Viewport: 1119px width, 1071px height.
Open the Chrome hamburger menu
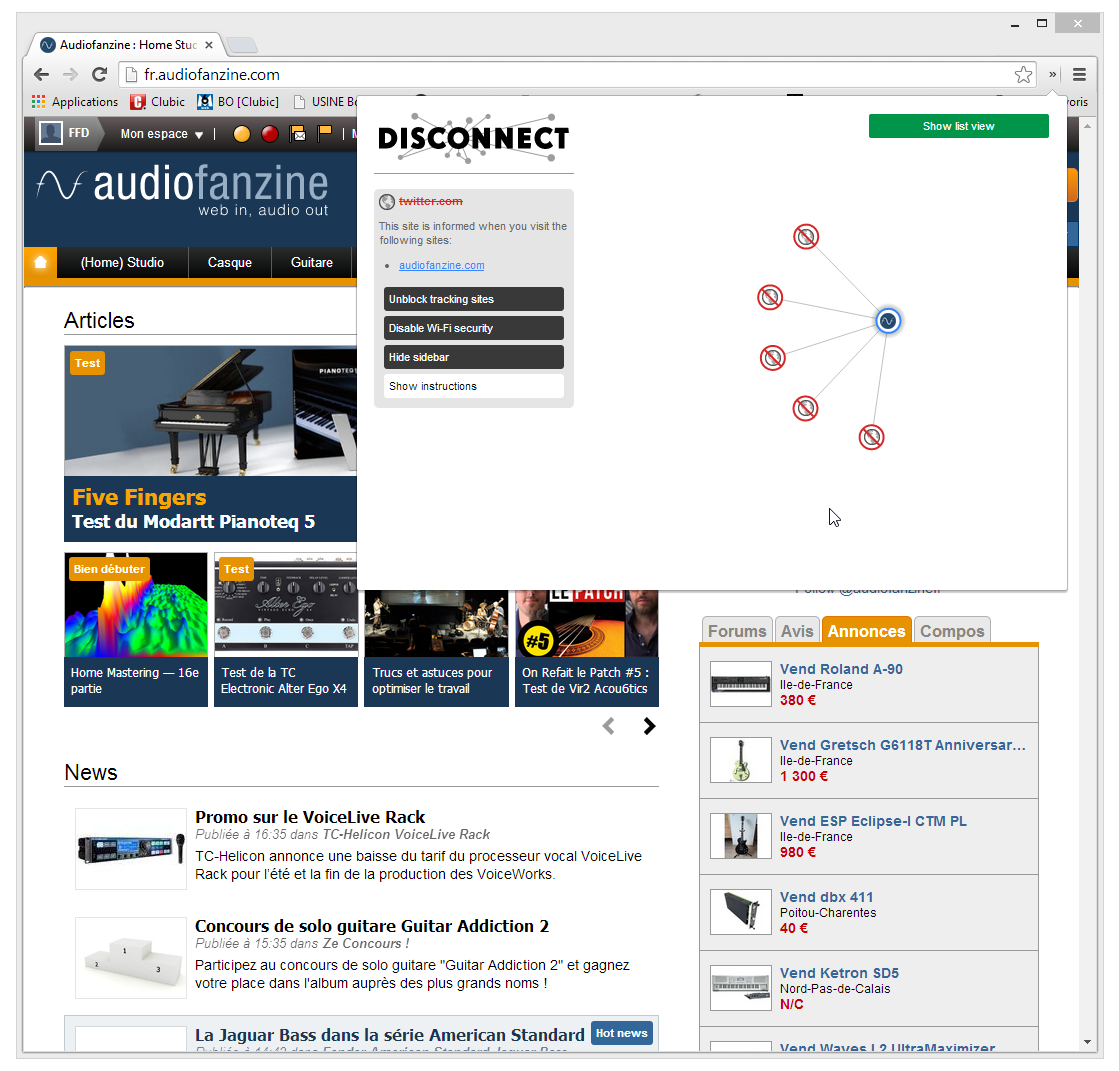(x=1079, y=74)
